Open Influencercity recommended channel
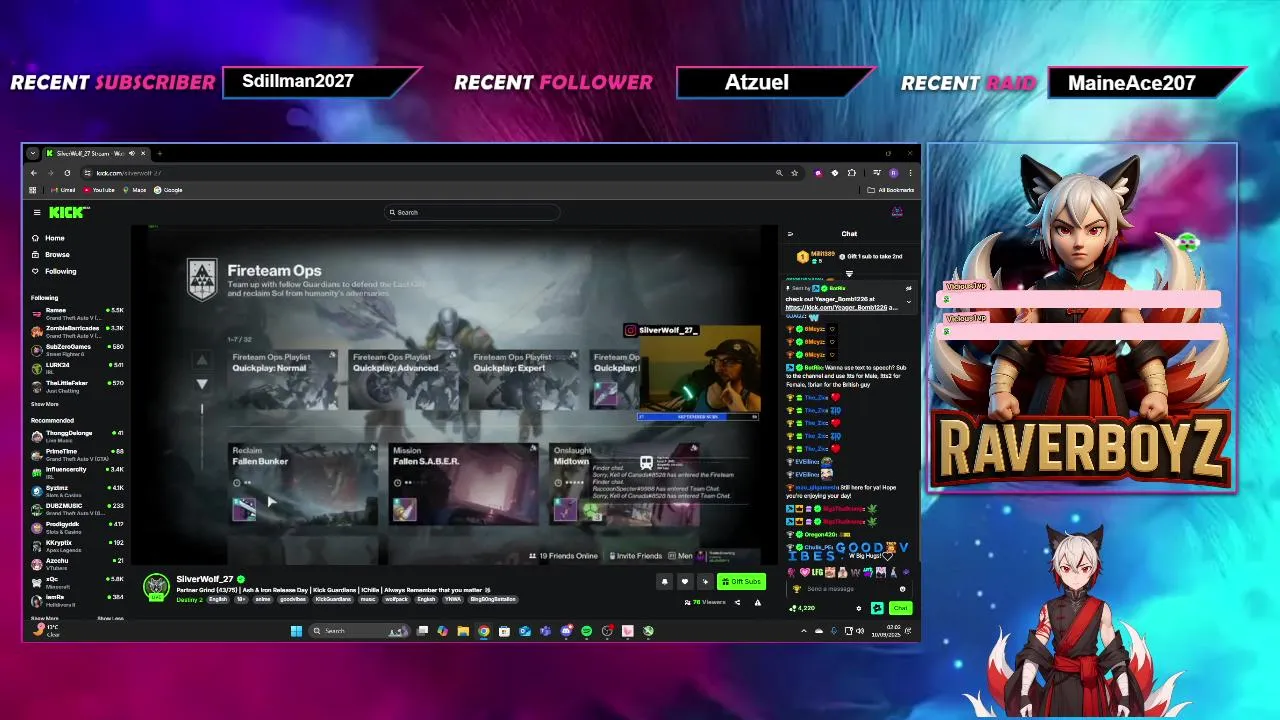The height and width of the screenshot is (720, 1280). click(77, 472)
